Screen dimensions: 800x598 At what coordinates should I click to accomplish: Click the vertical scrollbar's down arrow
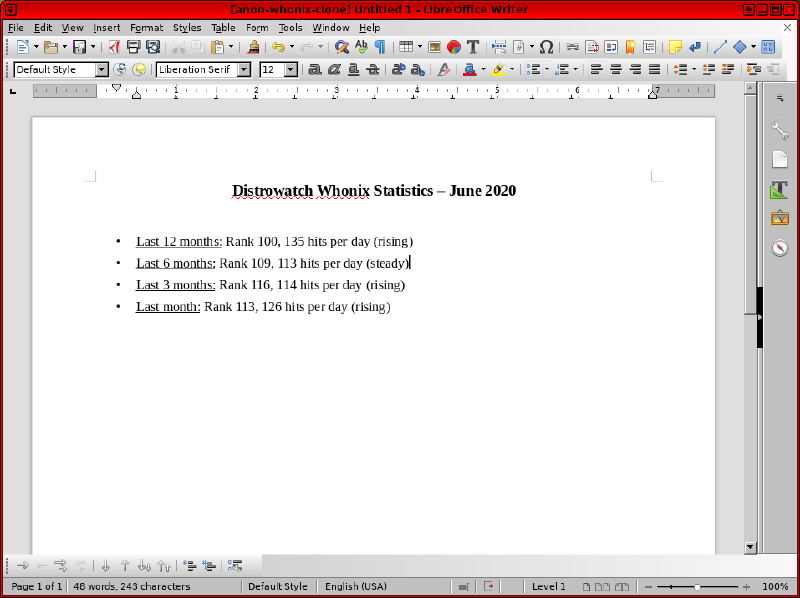point(750,547)
